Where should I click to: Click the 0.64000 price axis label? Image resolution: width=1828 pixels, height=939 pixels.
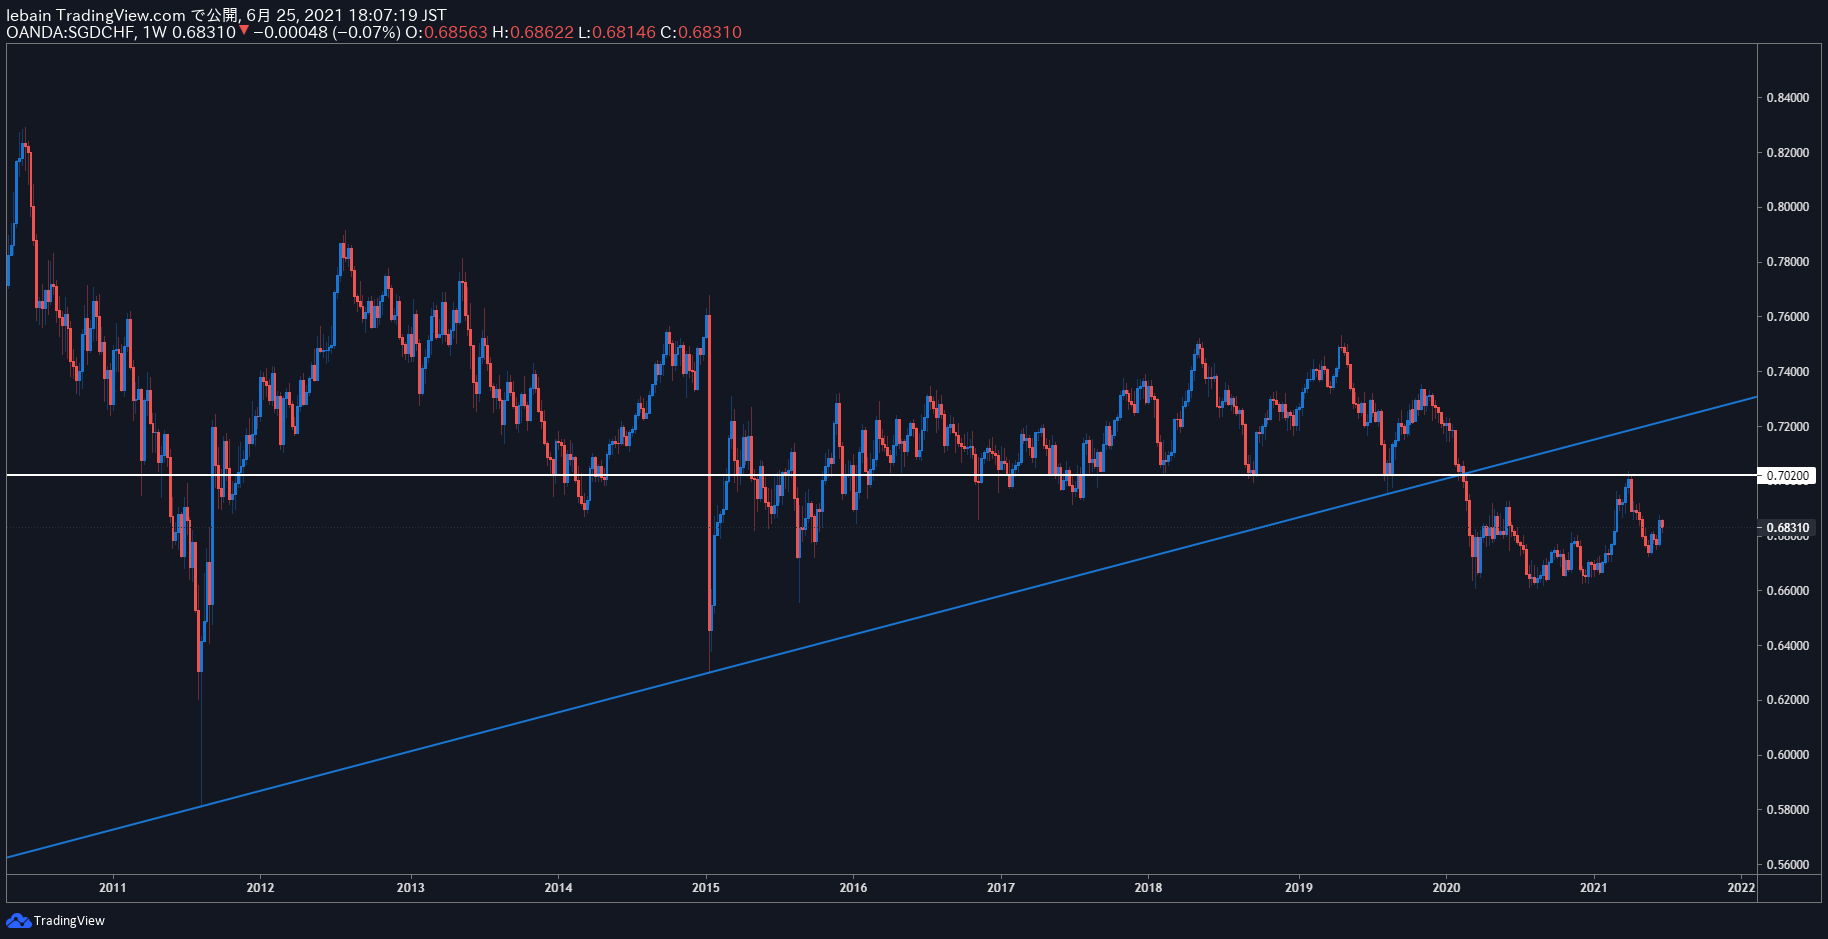point(1787,646)
